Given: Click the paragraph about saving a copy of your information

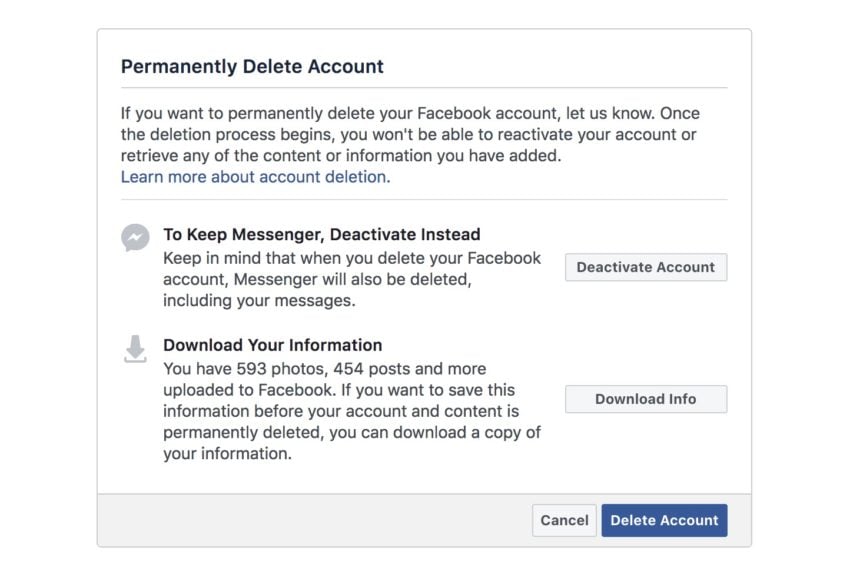Looking at the screenshot, I should coord(352,411).
